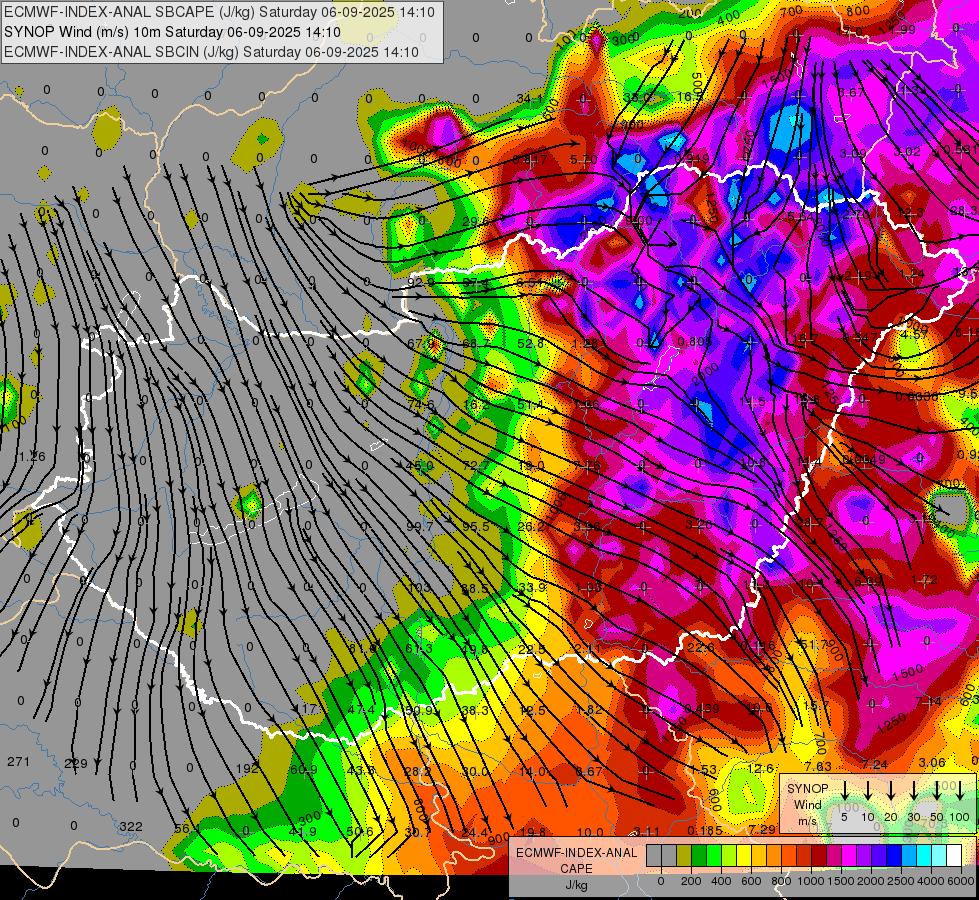Click the '7.63' value on the map
The width and height of the screenshot is (979, 900).
pos(818,766)
